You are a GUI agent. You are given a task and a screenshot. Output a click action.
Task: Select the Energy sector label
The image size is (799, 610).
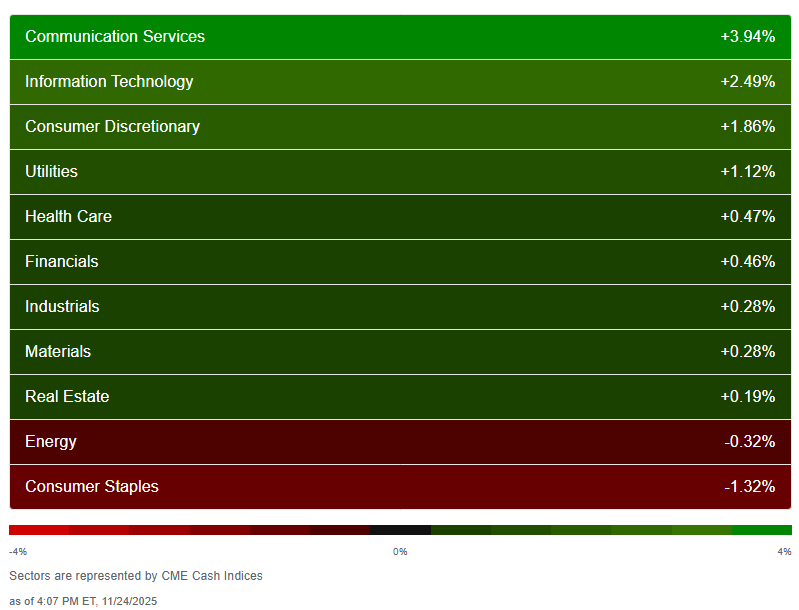(x=51, y=441)
